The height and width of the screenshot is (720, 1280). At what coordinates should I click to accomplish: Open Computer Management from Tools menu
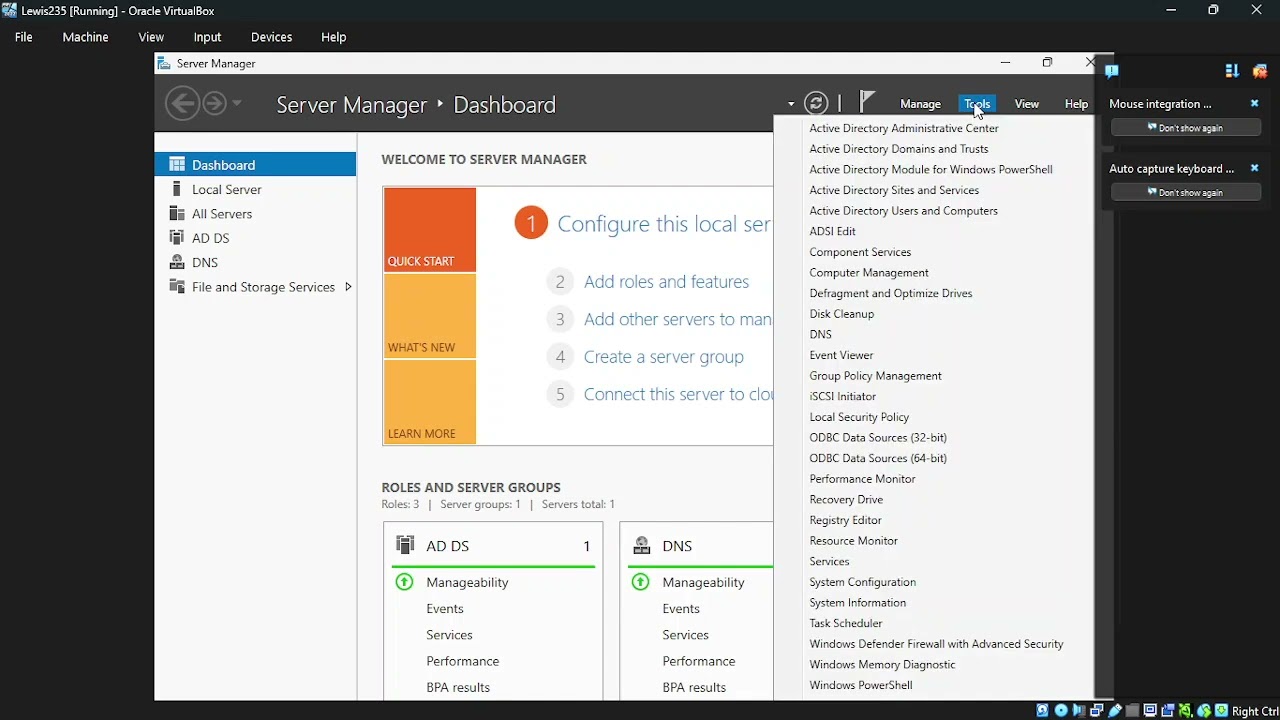(868, 273)
